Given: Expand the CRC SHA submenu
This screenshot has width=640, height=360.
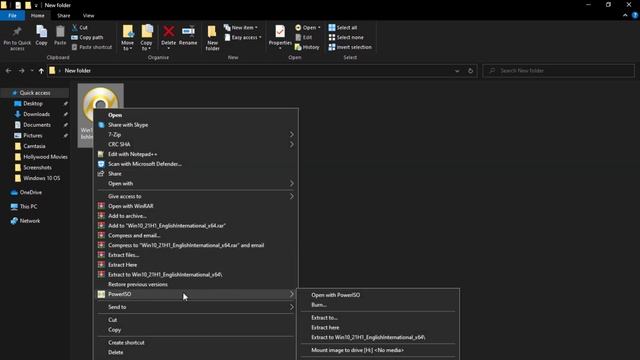Looking at the screenshot, I should coord(196,144).
